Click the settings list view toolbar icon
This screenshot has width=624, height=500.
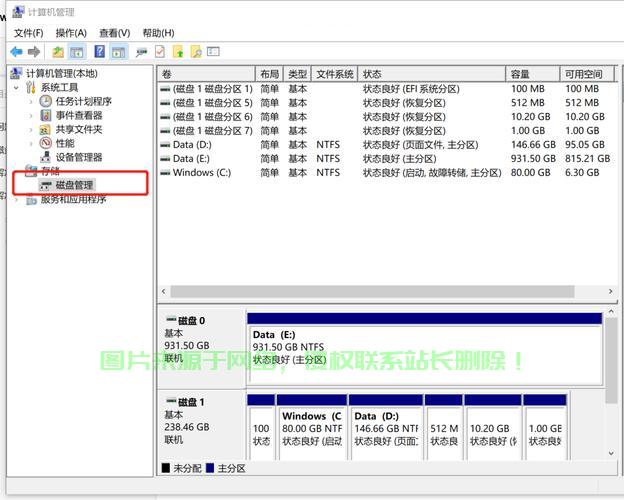213,52
